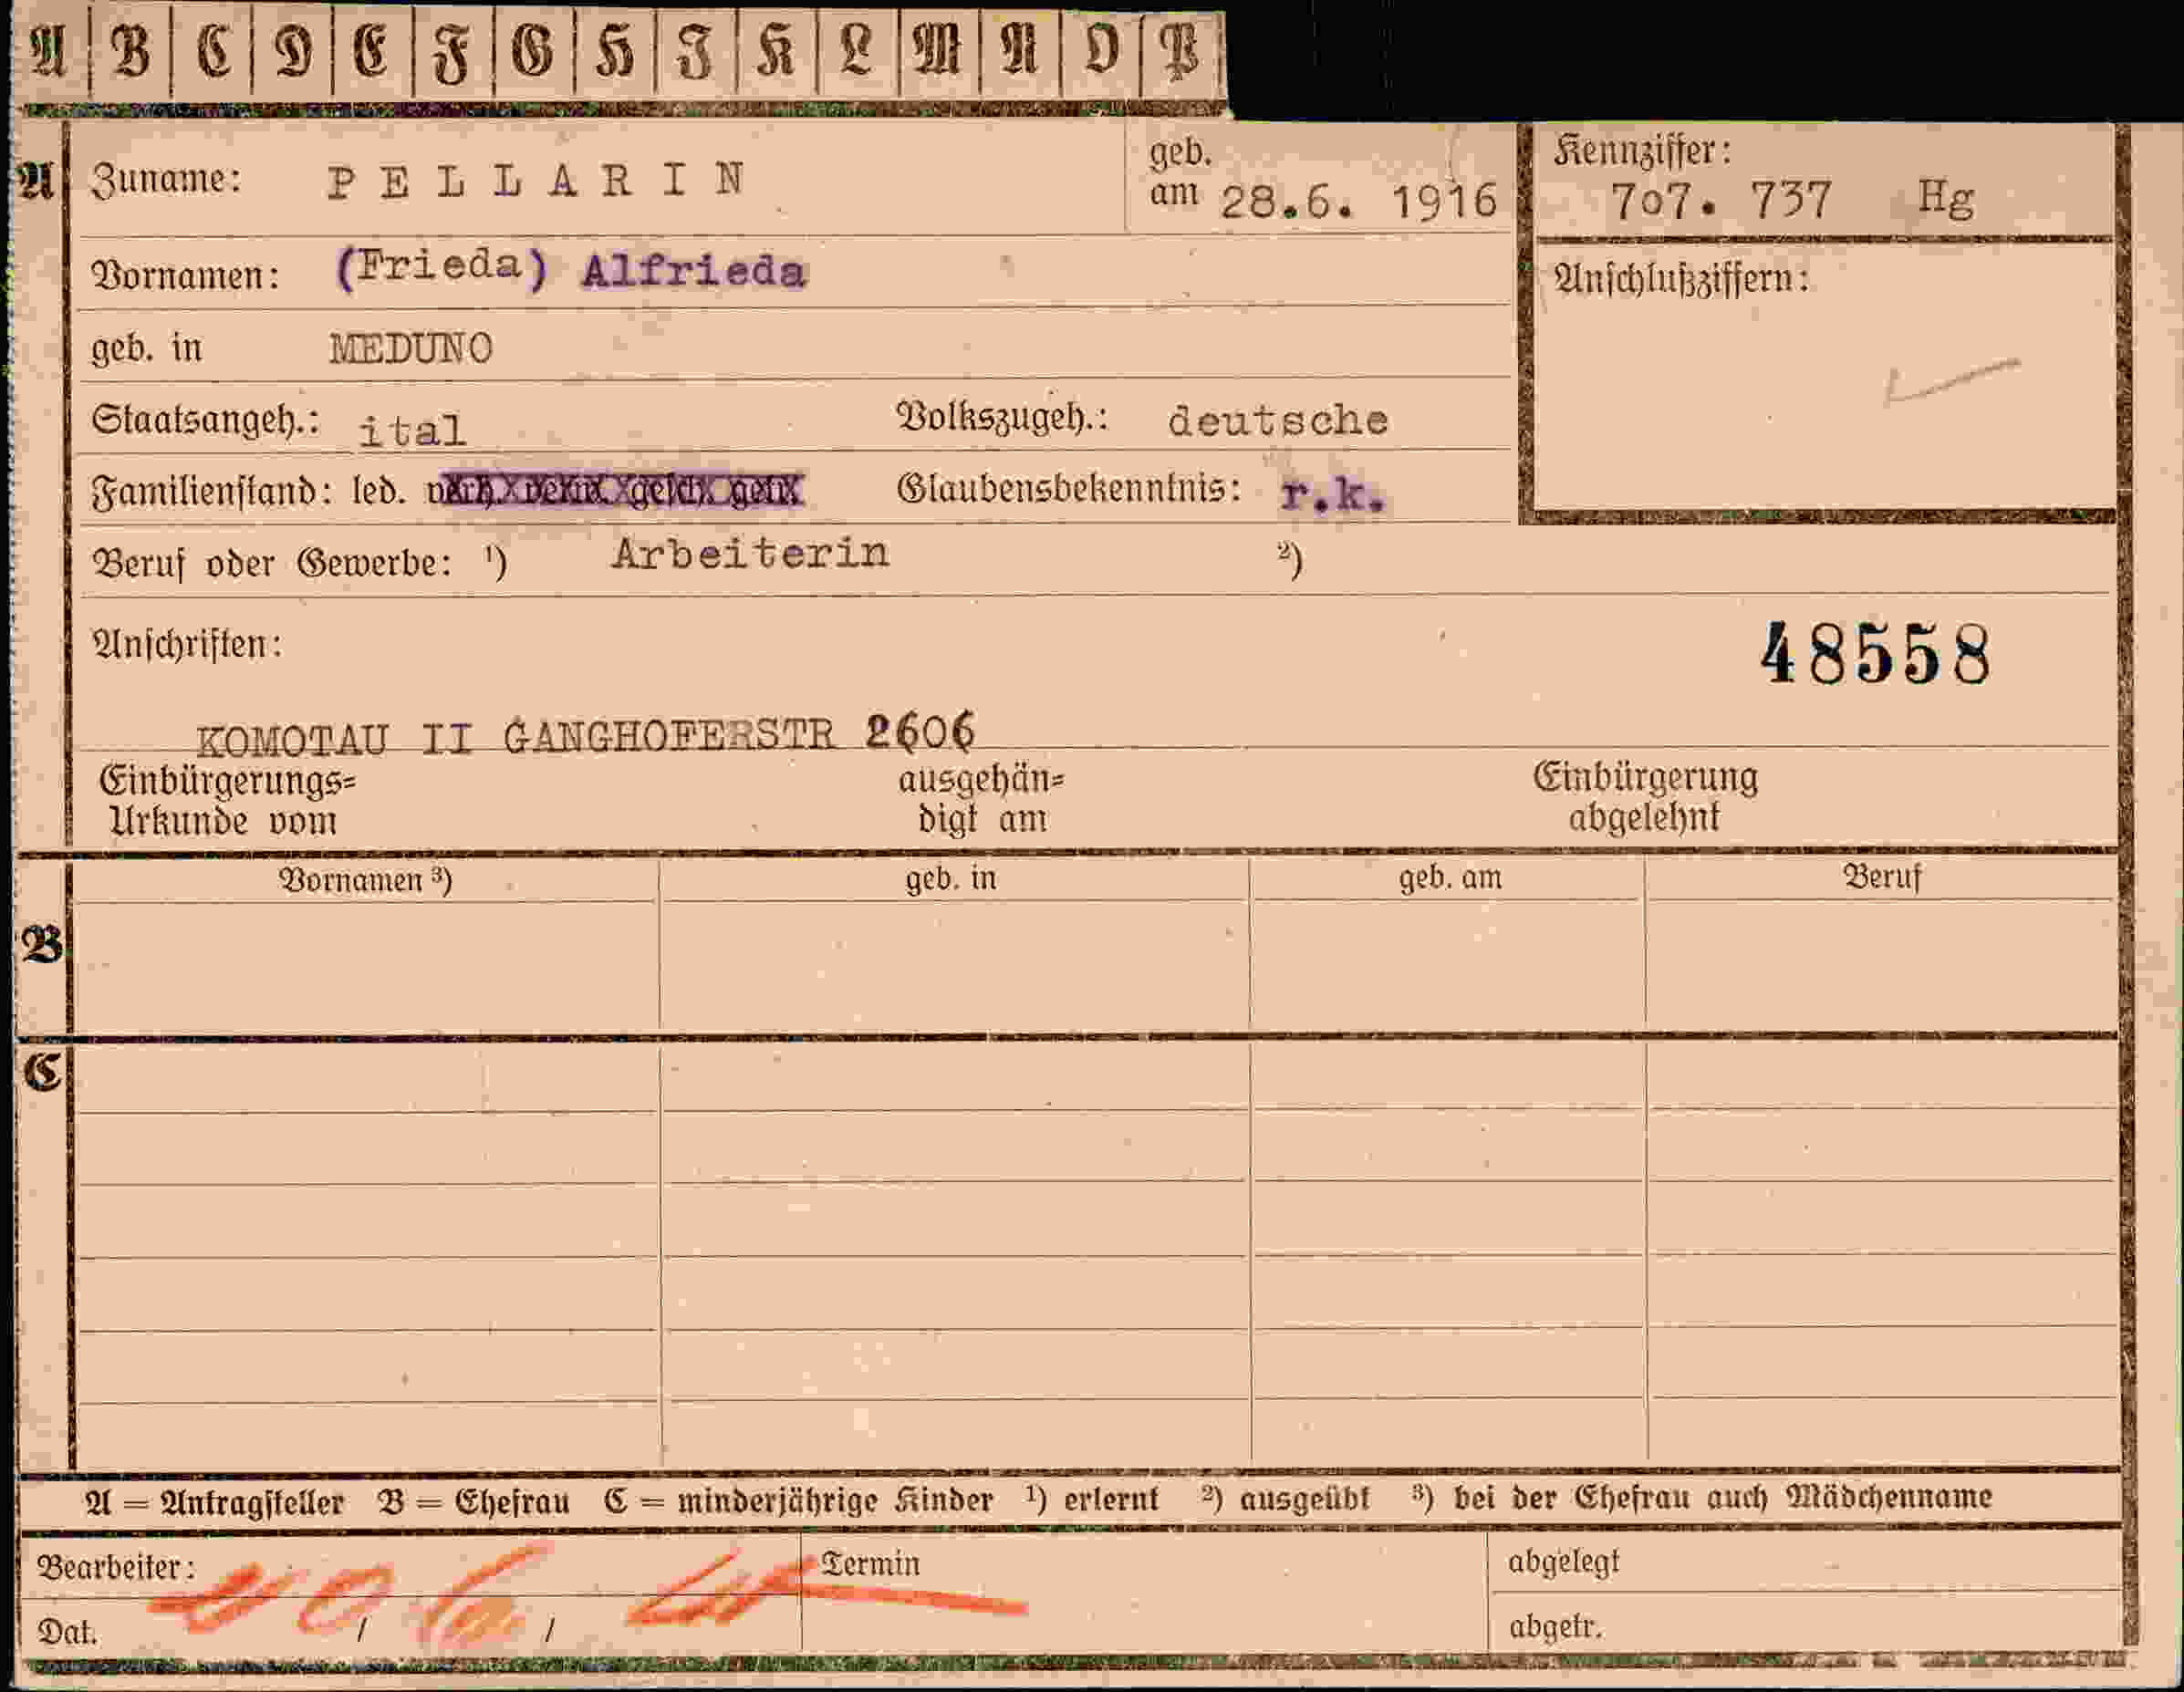The width and height of the screenshot is (2184, 1692).
Task: Select the surname 'PELLARIN'
Action: [x=537, y=181]
